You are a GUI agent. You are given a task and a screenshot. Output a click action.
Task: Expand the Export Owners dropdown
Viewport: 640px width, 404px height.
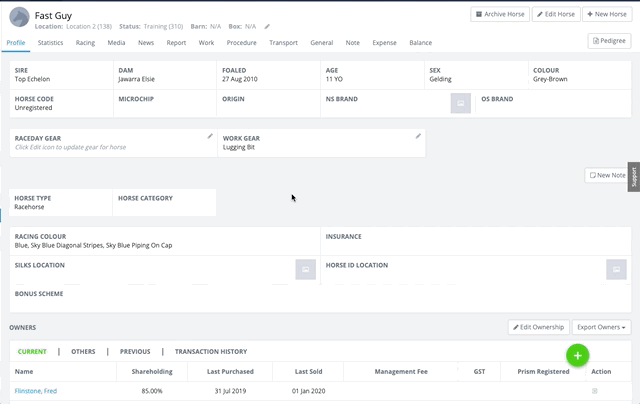tap(602, 327)
